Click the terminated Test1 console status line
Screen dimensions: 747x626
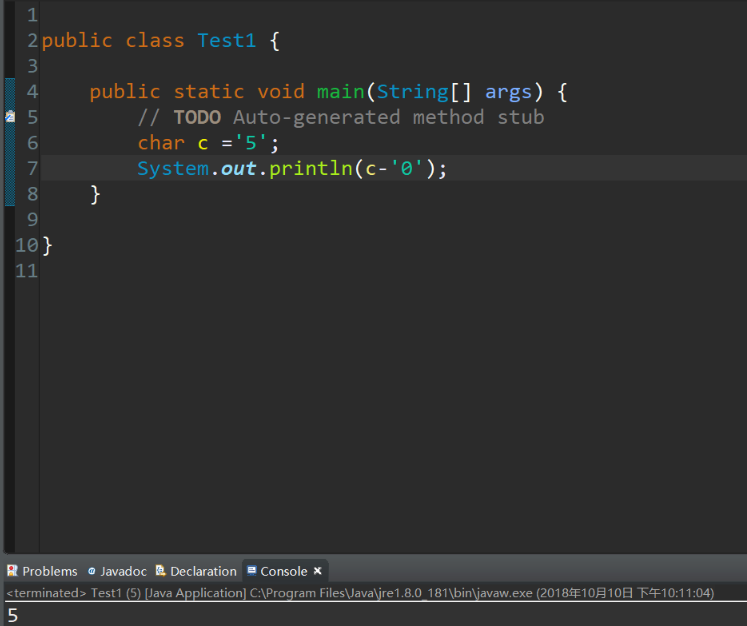click(x=360, y=593)
